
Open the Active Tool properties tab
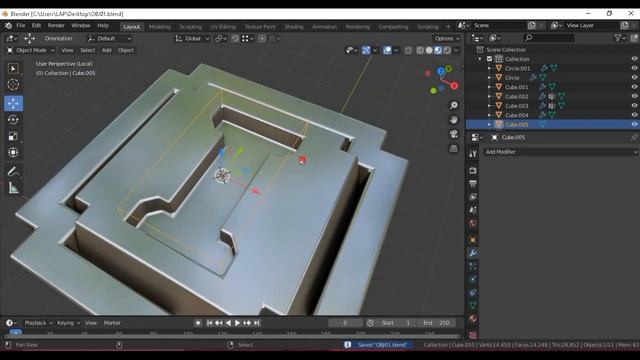[473, 153]
